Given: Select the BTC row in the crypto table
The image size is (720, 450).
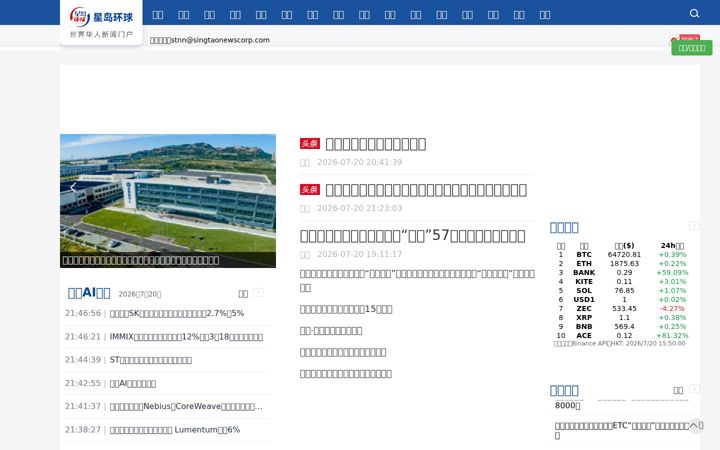Looking at the screenshot, I should [x=622, y=254].
